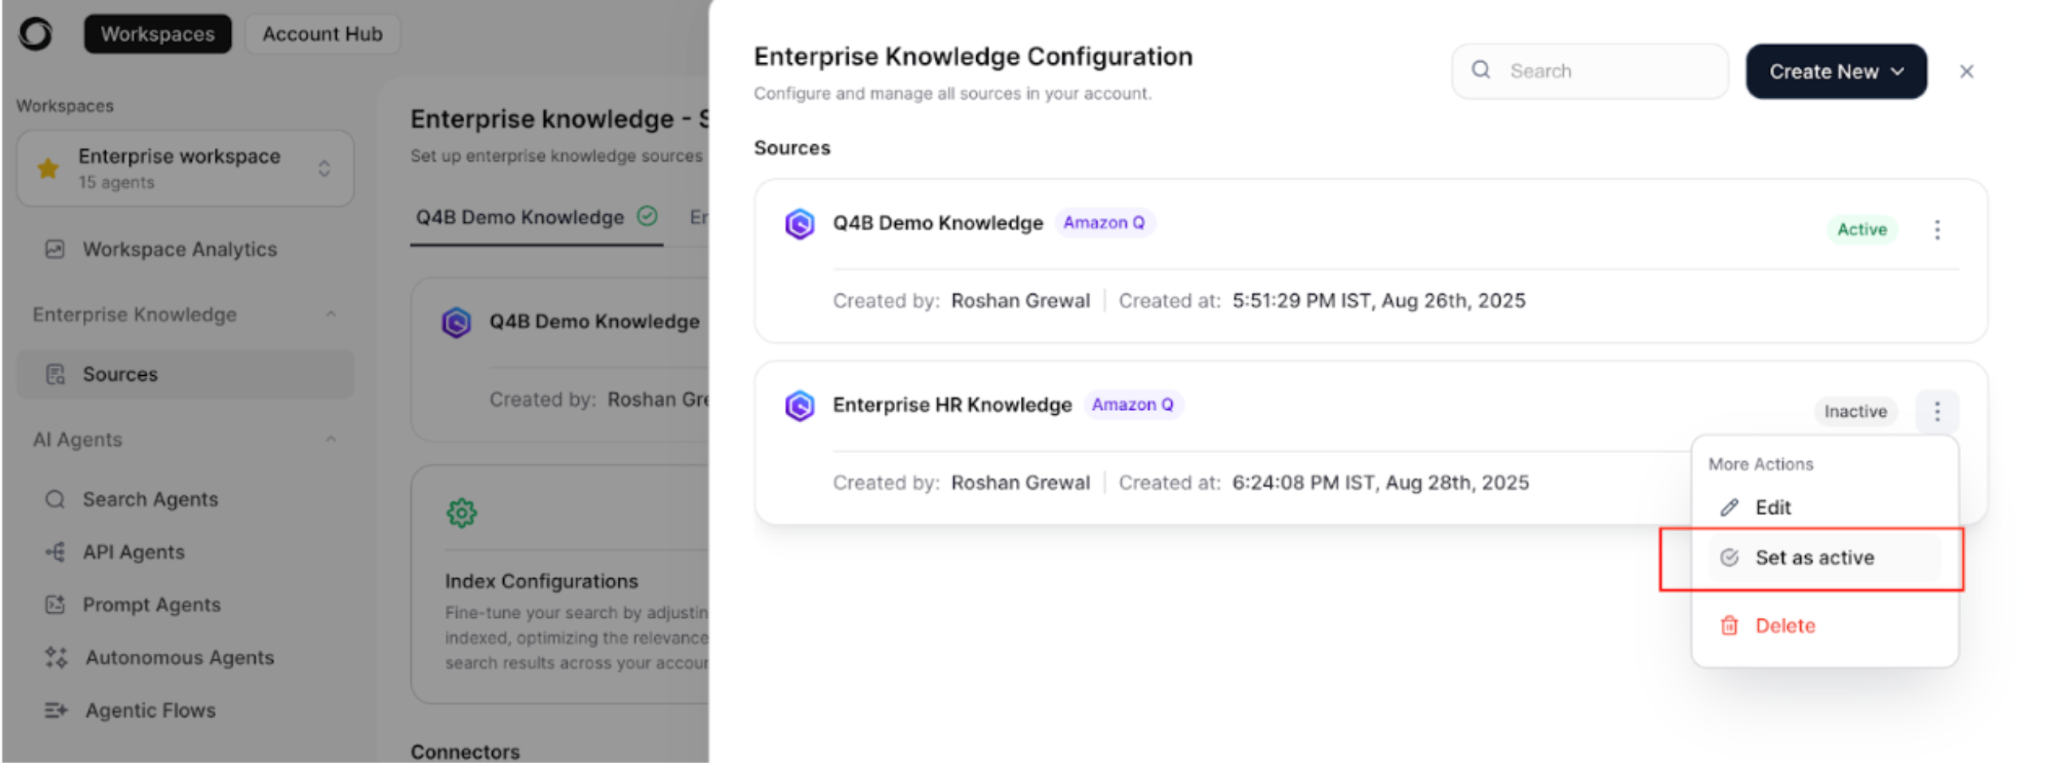Click the Account Hub button
This screenshot has height=763, width=2048.
click(x=322, y=34)
